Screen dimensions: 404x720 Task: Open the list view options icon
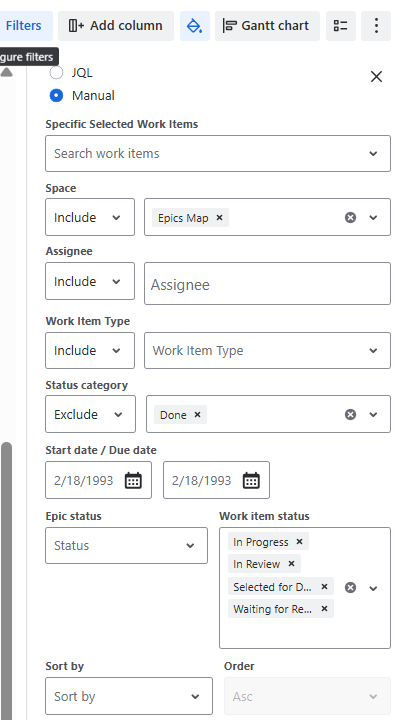point(341,26)
